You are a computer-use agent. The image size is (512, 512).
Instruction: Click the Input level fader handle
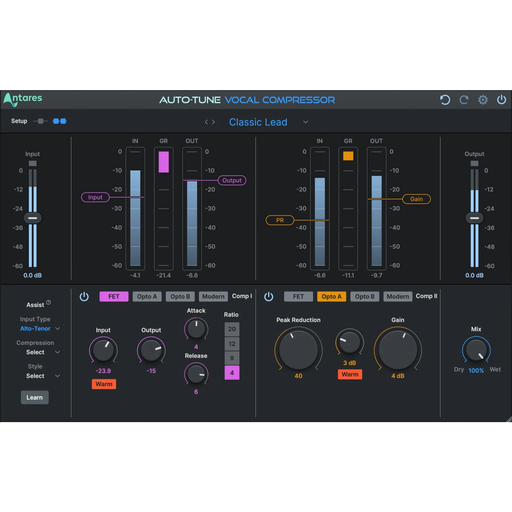click(x=33, y=218)
